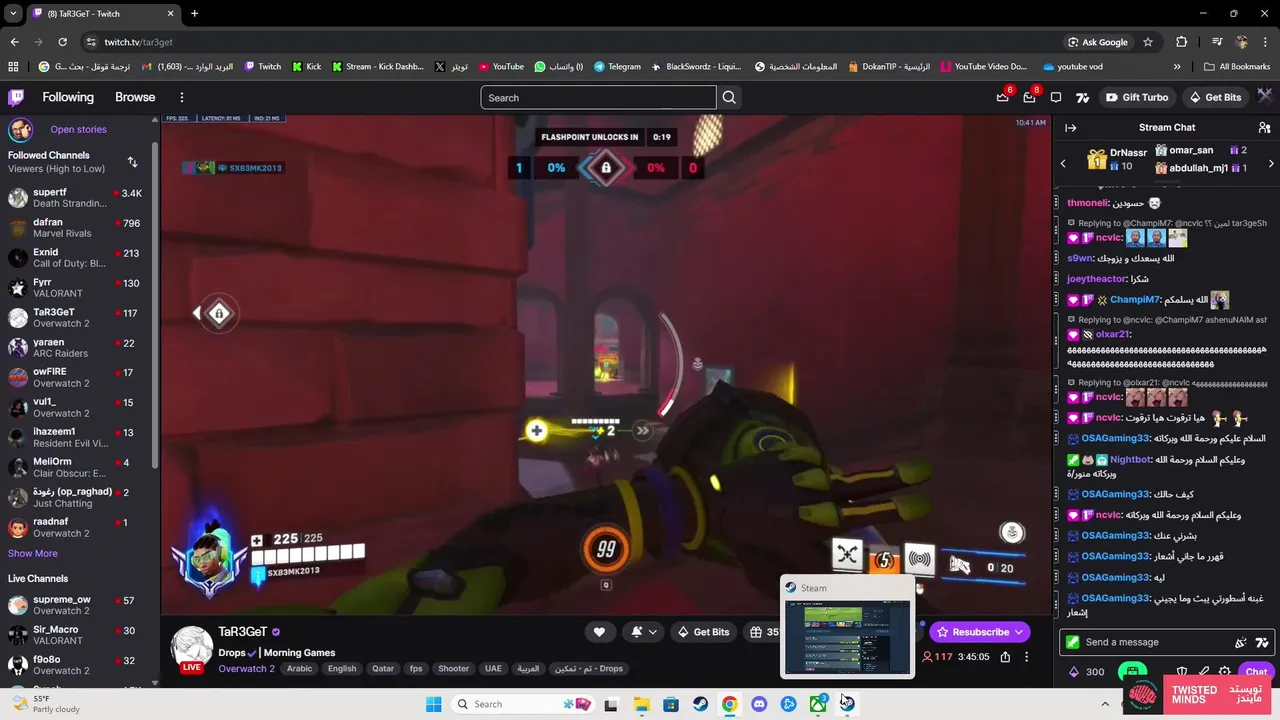Click the ihazeem1 followed channel

pos(77,438)
